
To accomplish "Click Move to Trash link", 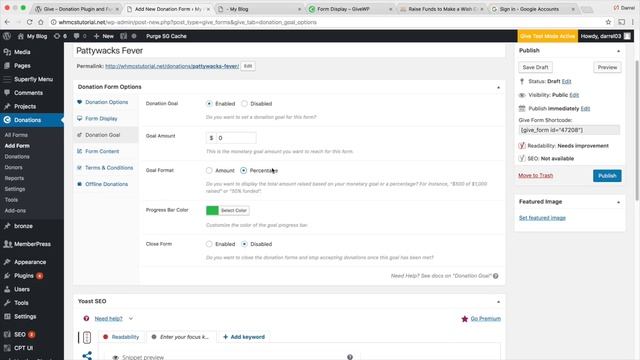I will (x=536, y=176).
